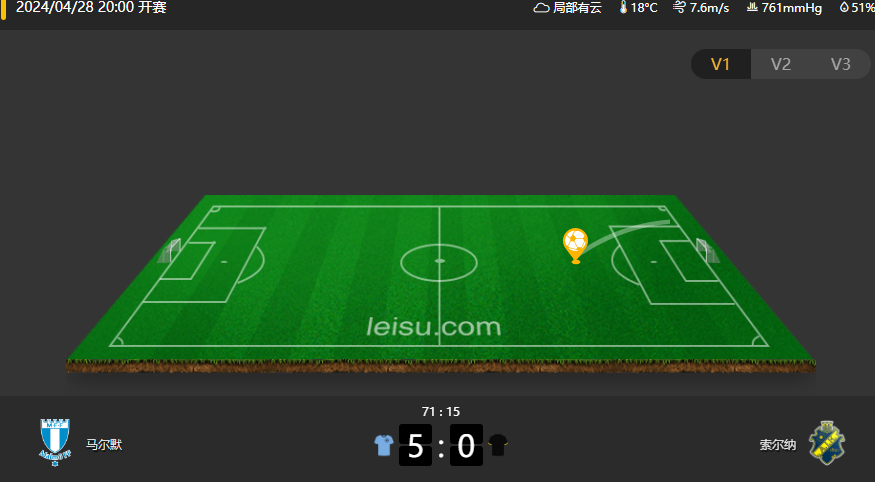Switch to the V3 pitch view

pos(840,64)
